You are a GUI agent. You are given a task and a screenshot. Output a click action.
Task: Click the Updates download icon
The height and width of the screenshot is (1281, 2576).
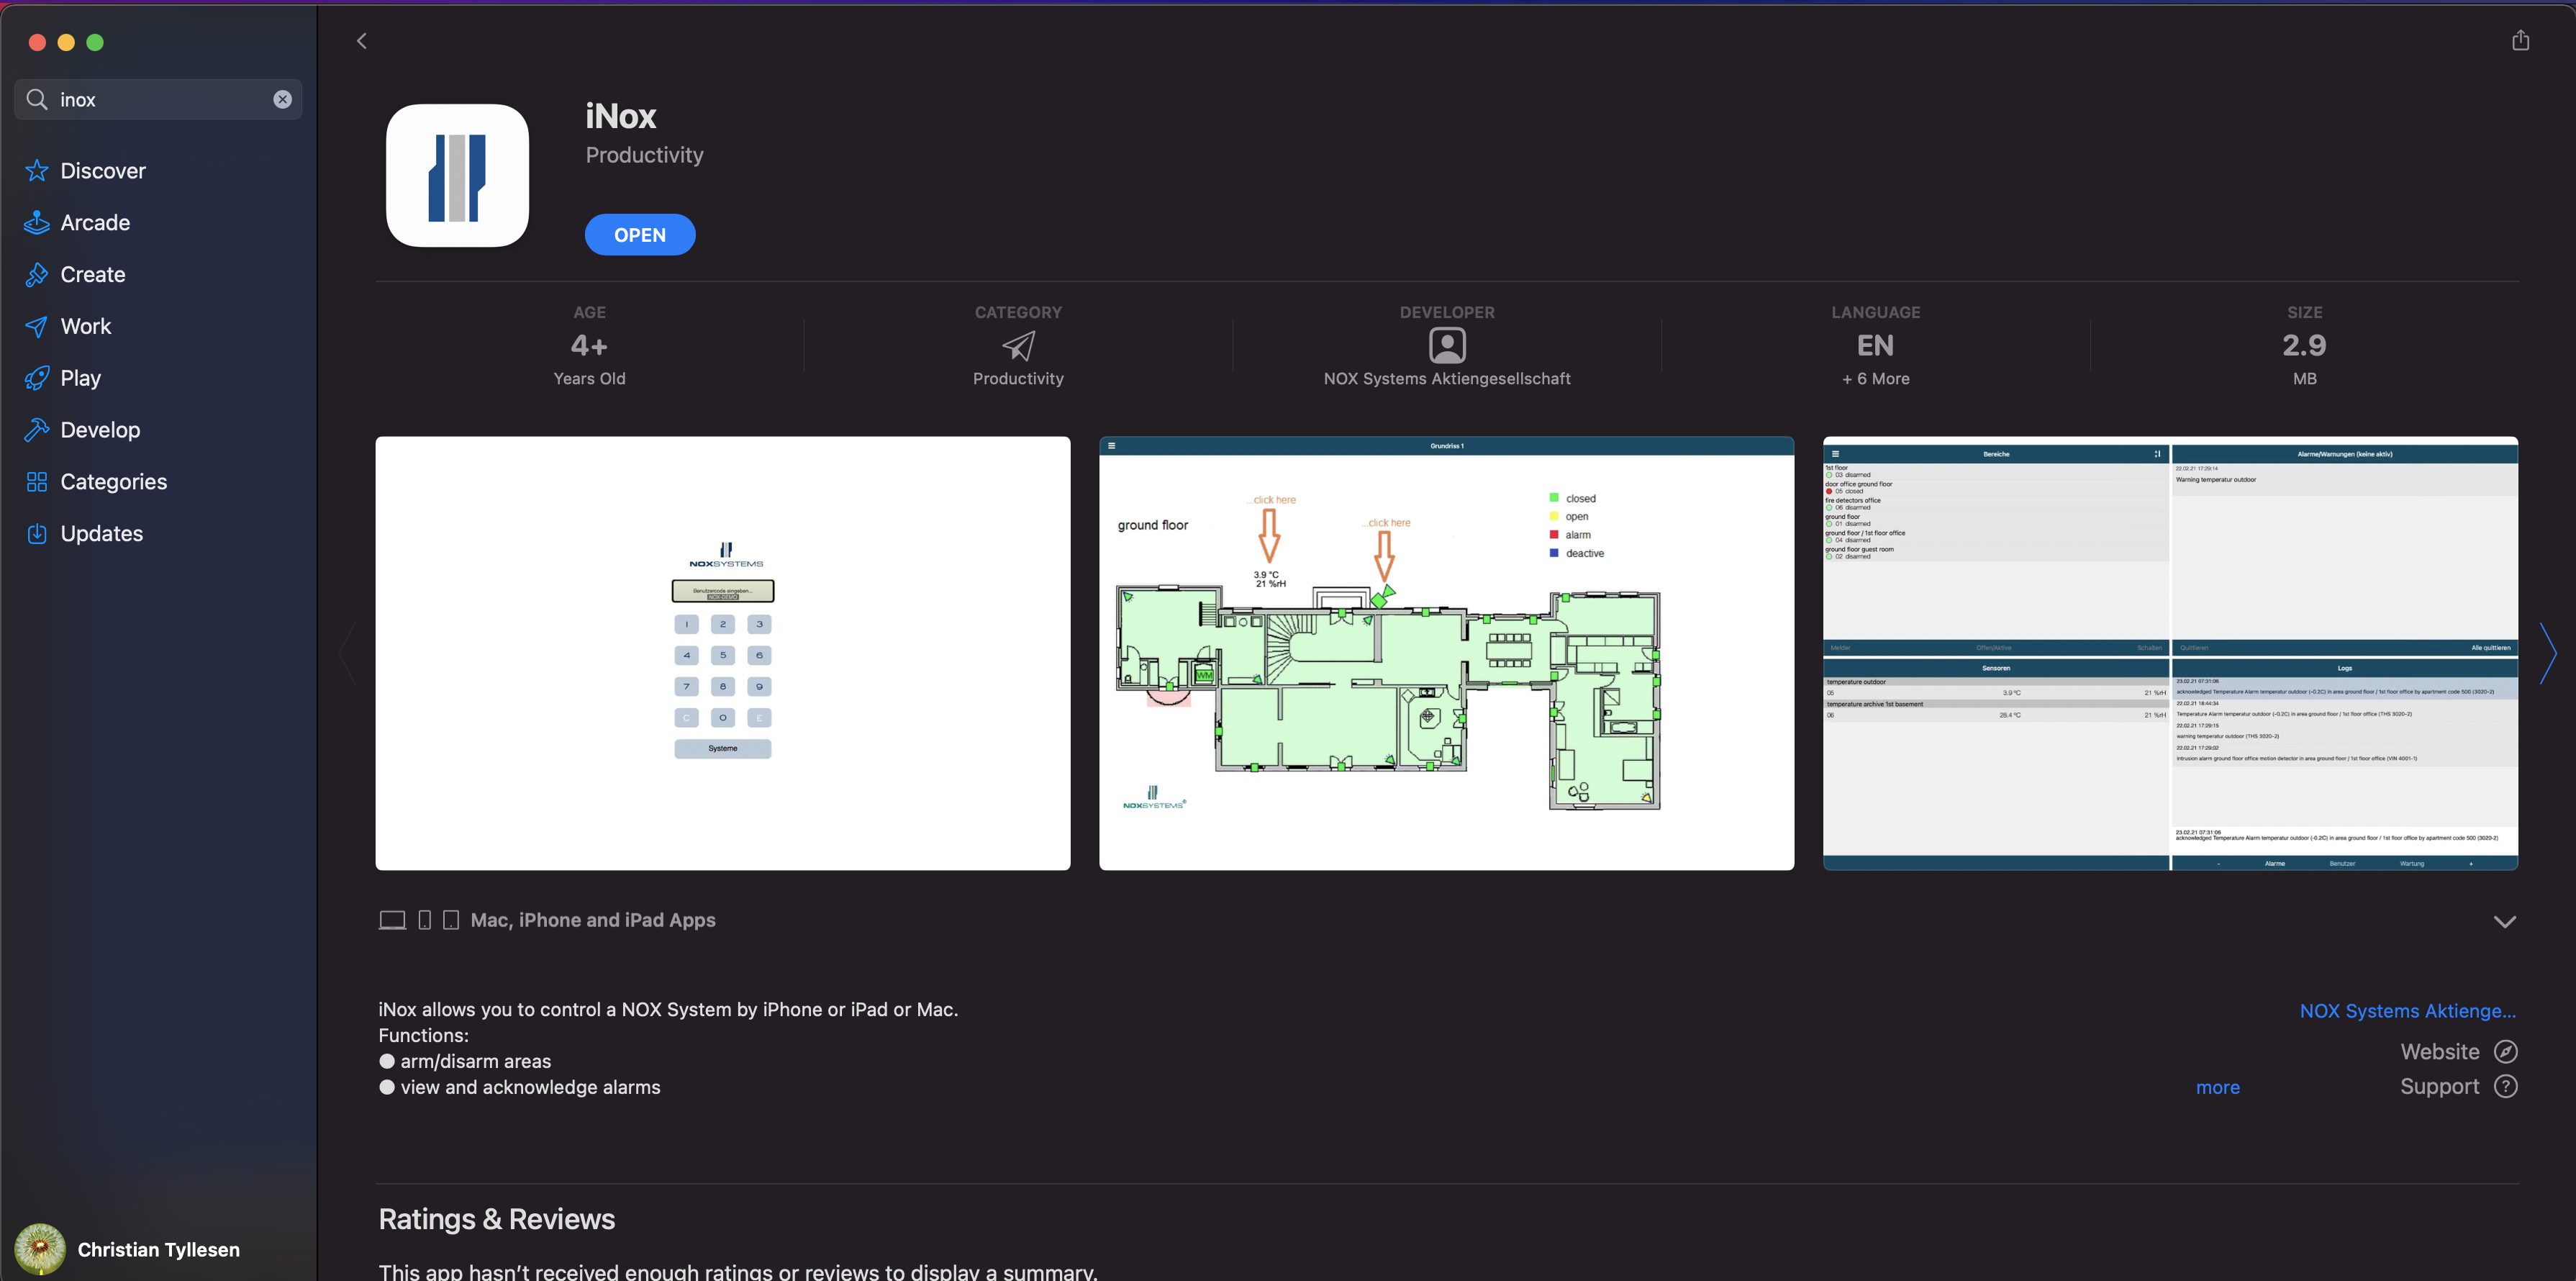coord(37,534)
